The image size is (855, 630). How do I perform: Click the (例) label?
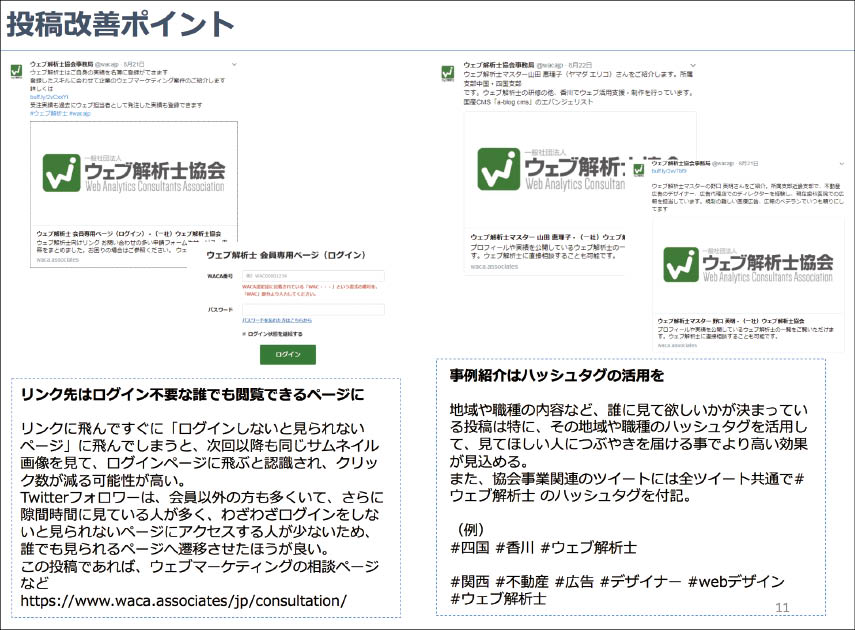coord(471,530)
